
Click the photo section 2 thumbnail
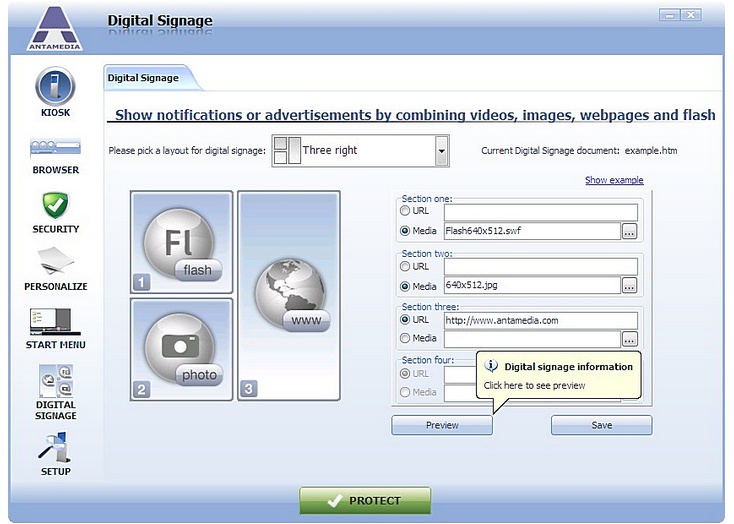click(181, 349)
